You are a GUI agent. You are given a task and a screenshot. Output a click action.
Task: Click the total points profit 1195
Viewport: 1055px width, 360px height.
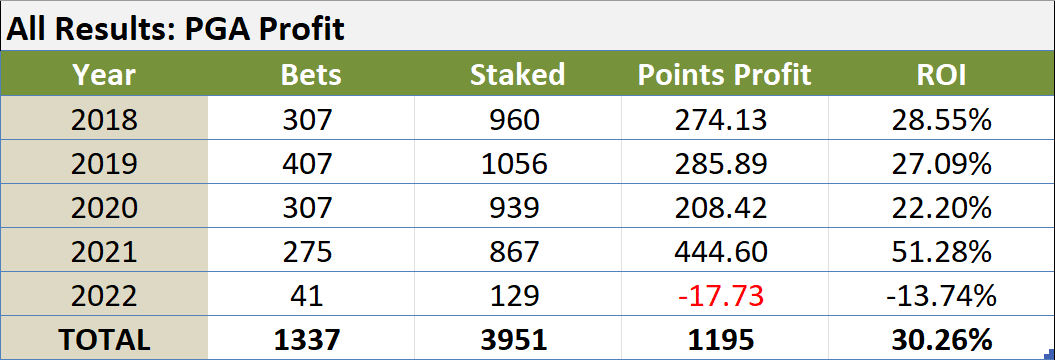725,338
